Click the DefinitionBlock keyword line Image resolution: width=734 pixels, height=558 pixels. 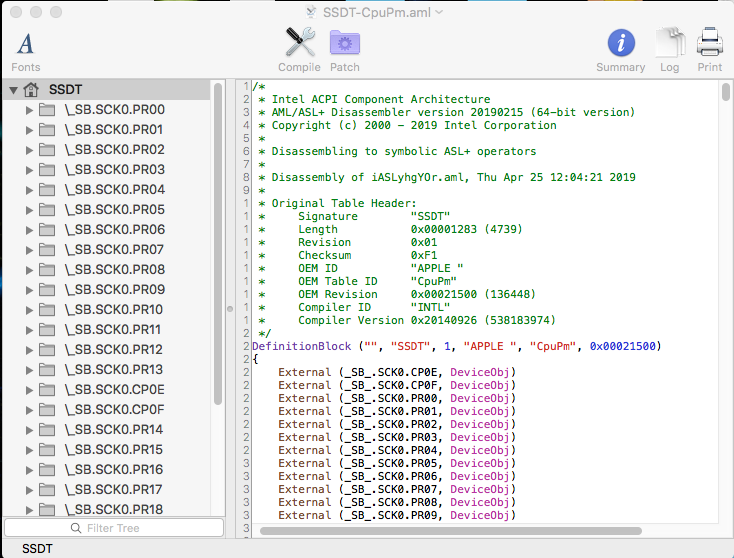click(x=457, y=346)
